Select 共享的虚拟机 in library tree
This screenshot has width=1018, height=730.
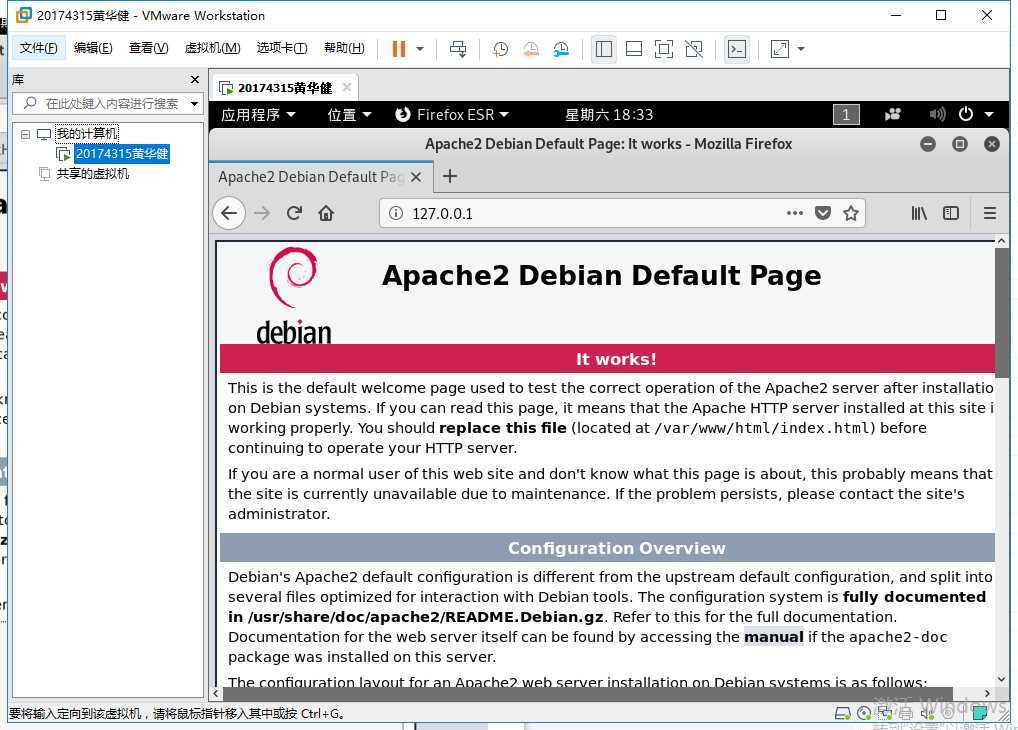coord(93,174)
